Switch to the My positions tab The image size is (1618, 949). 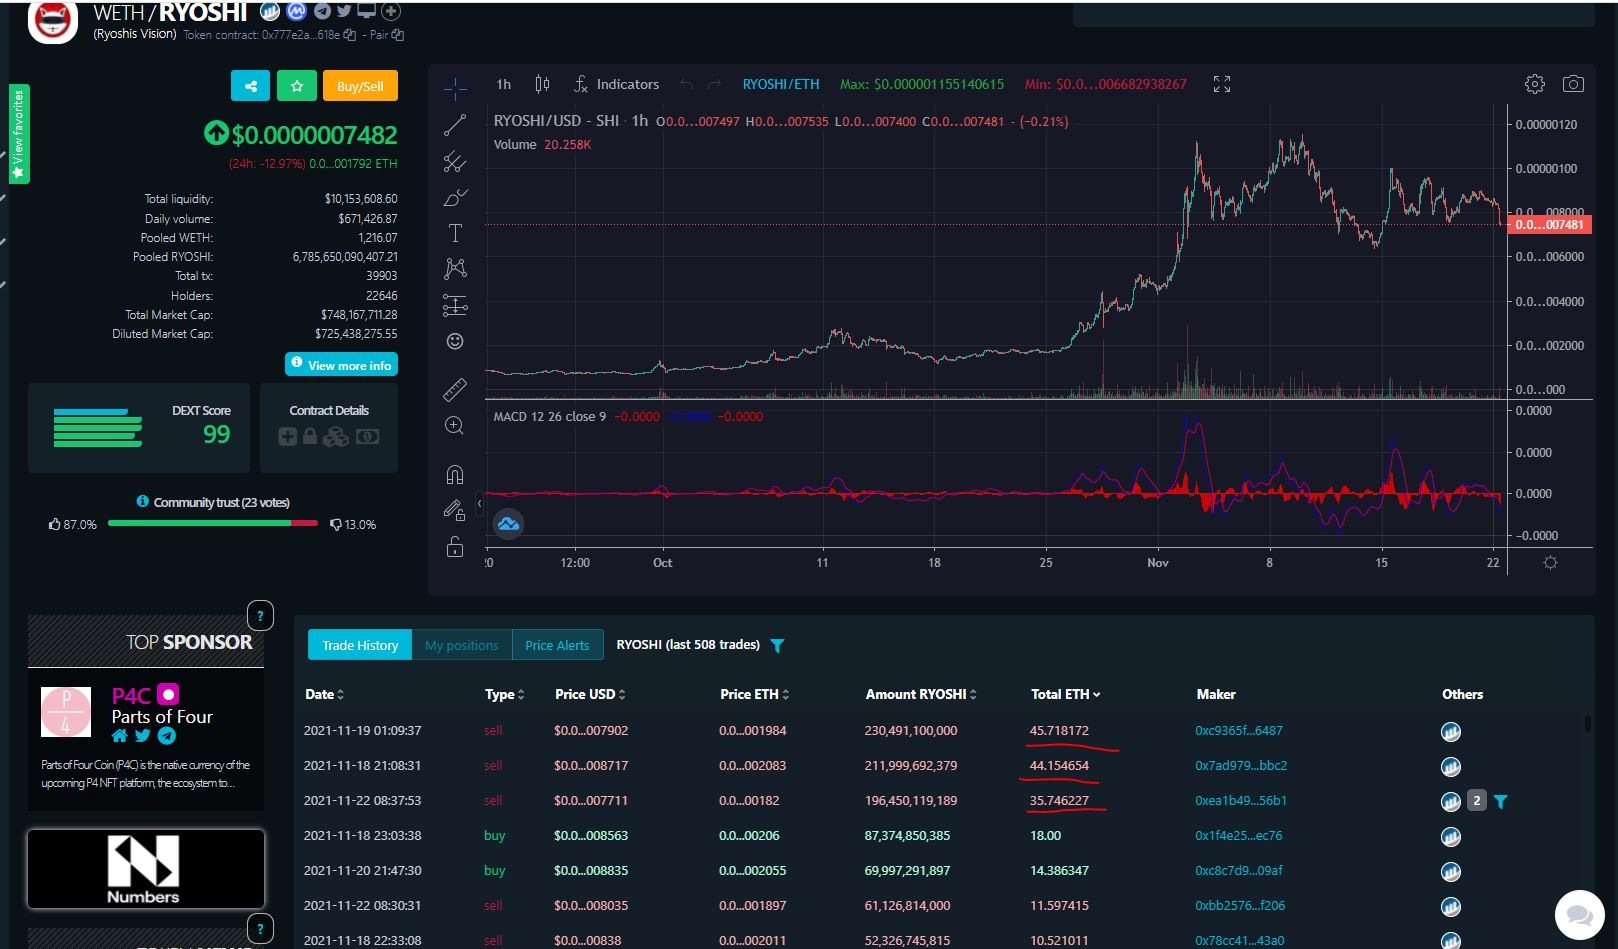pos(461,645)
